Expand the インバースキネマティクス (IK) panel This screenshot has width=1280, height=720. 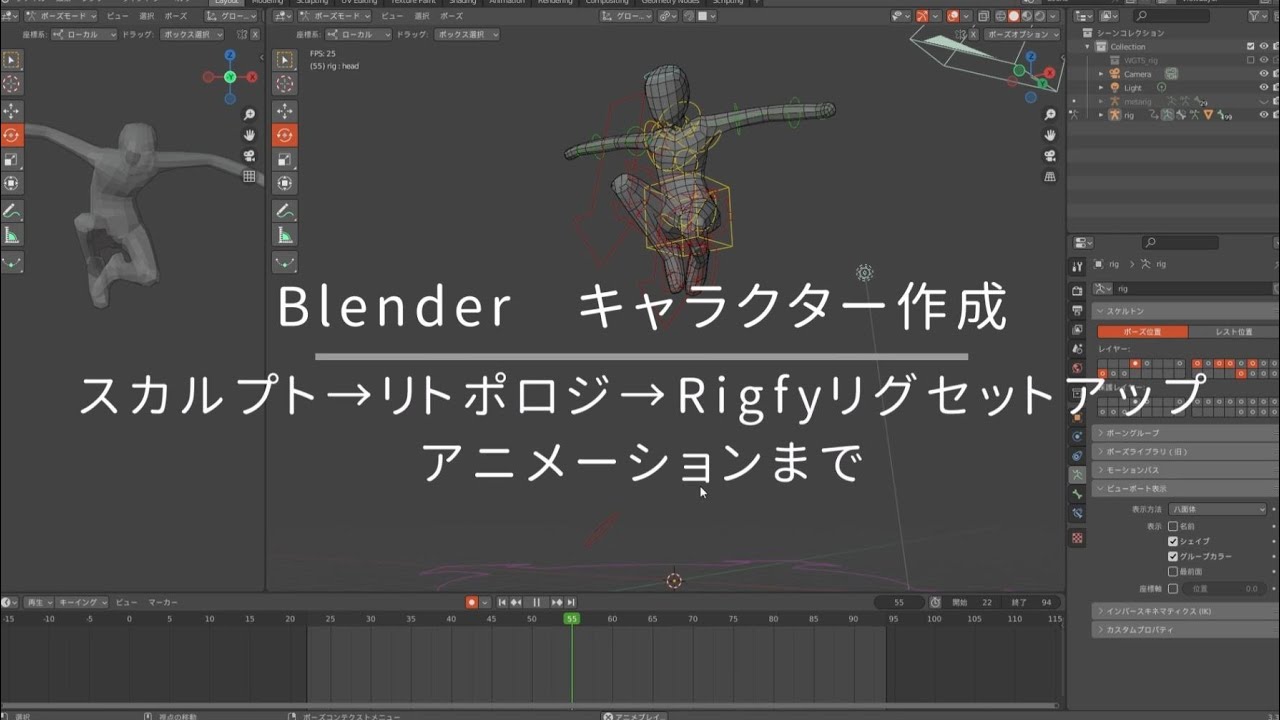tap(1183, 610)
